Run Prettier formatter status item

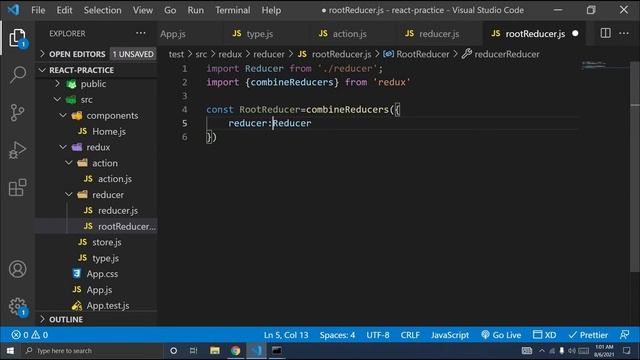coord(588,335)
